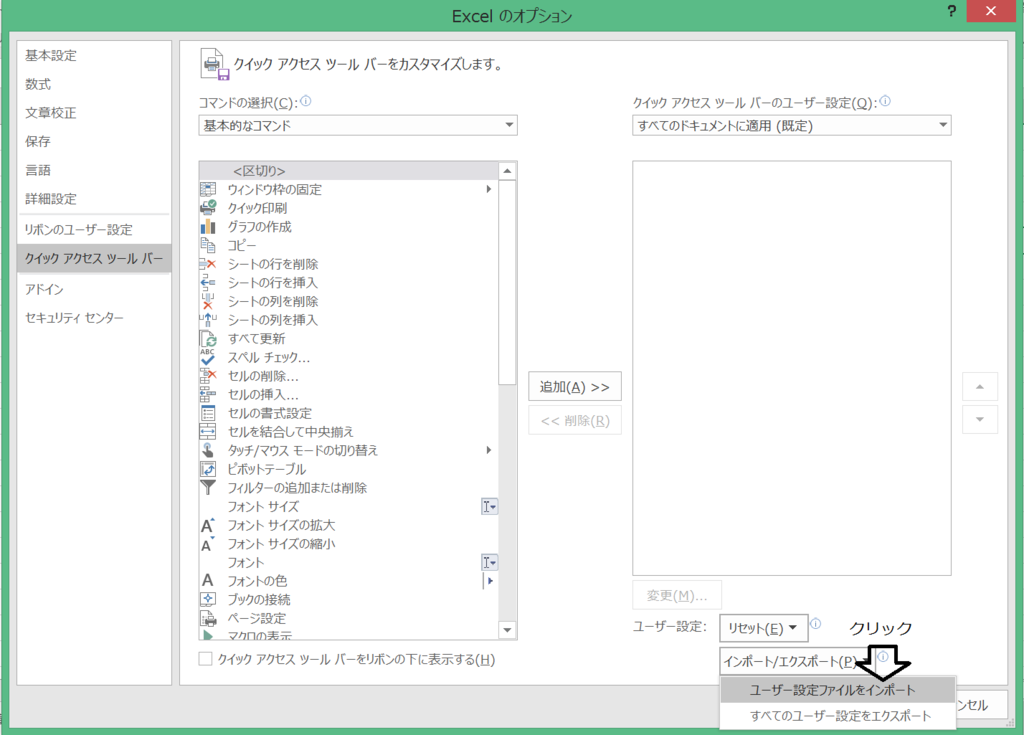The width and height of the screenshot is (1024, 735).
Task: Click the フィルターの追加または削除 funnel icon
Action: click(208, 487)
